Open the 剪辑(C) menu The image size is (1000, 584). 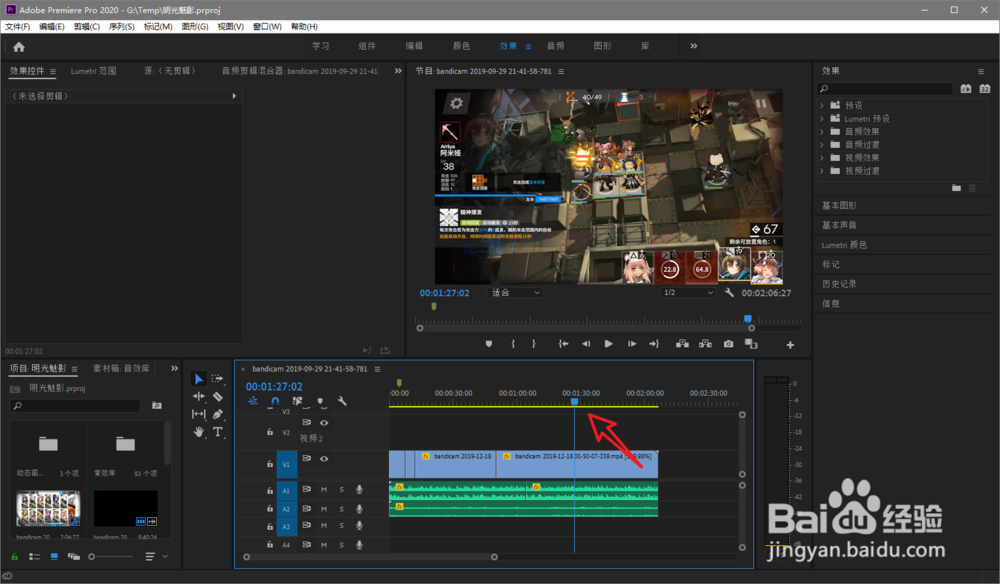(88, 26)
